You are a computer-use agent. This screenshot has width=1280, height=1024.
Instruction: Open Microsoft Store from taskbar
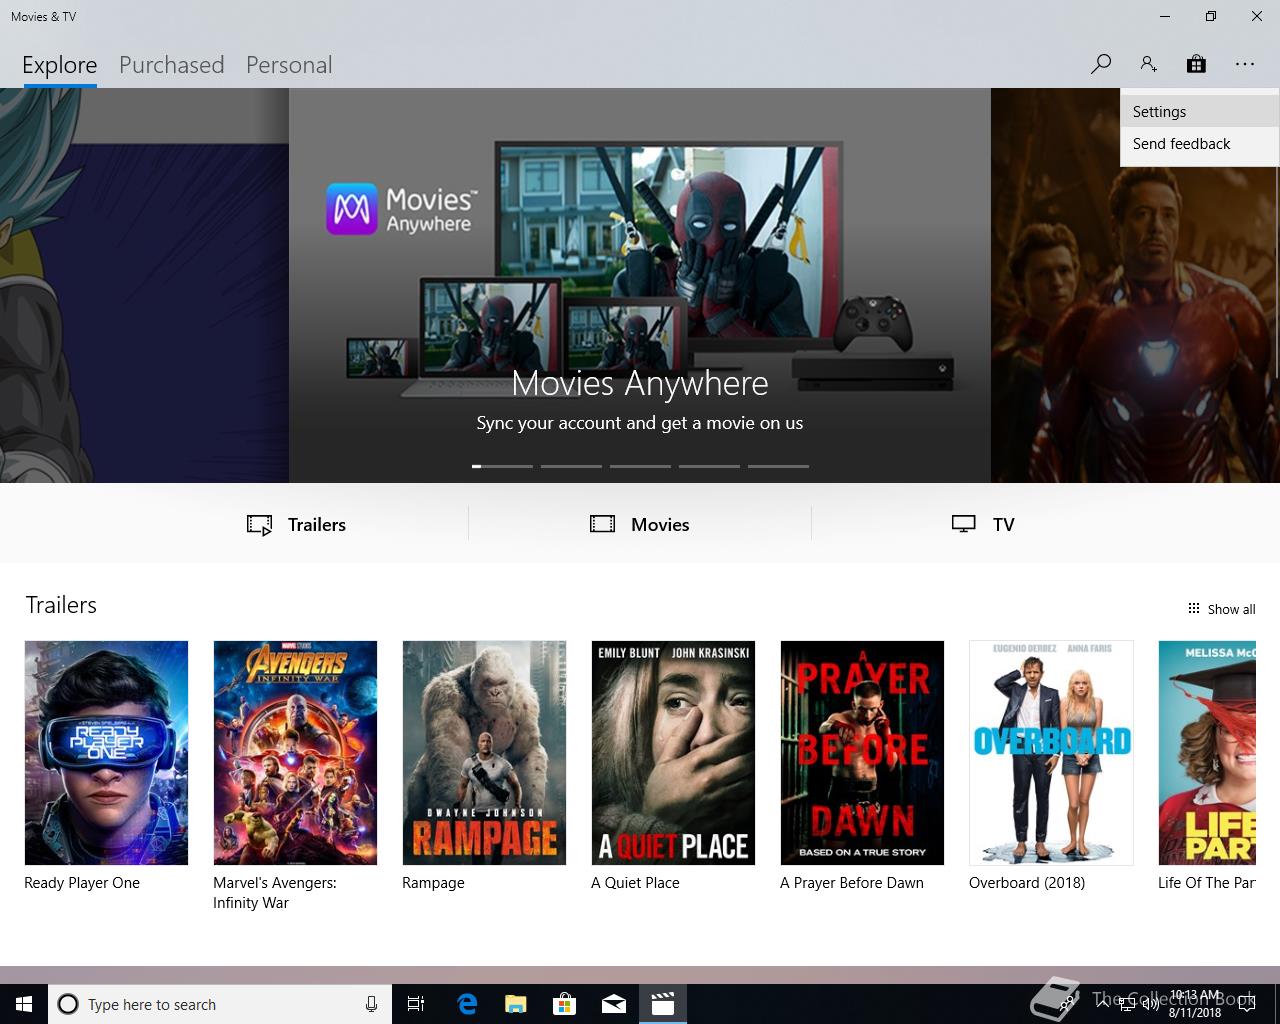pyautogui.click(x=565, y=1004)
